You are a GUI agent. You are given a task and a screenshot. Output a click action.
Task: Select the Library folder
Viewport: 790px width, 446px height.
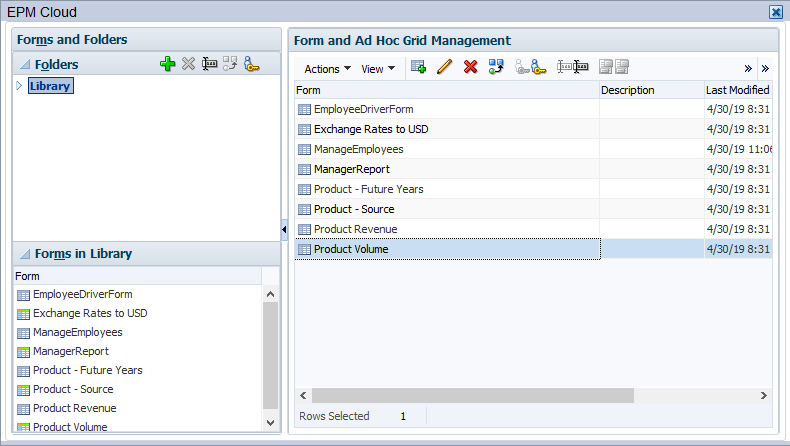50,86
